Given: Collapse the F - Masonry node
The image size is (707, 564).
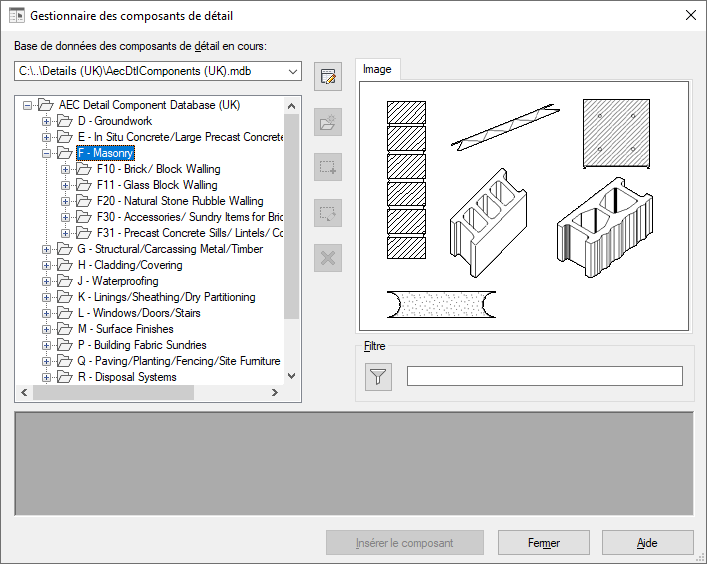Looking at the screenshot, I should click(x=46, y=153).
